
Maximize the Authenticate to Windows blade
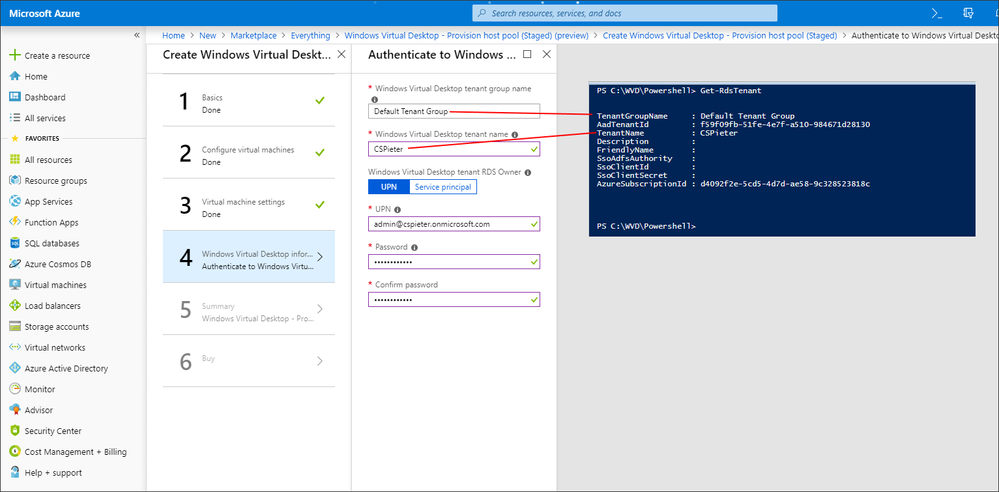[527, 55]
